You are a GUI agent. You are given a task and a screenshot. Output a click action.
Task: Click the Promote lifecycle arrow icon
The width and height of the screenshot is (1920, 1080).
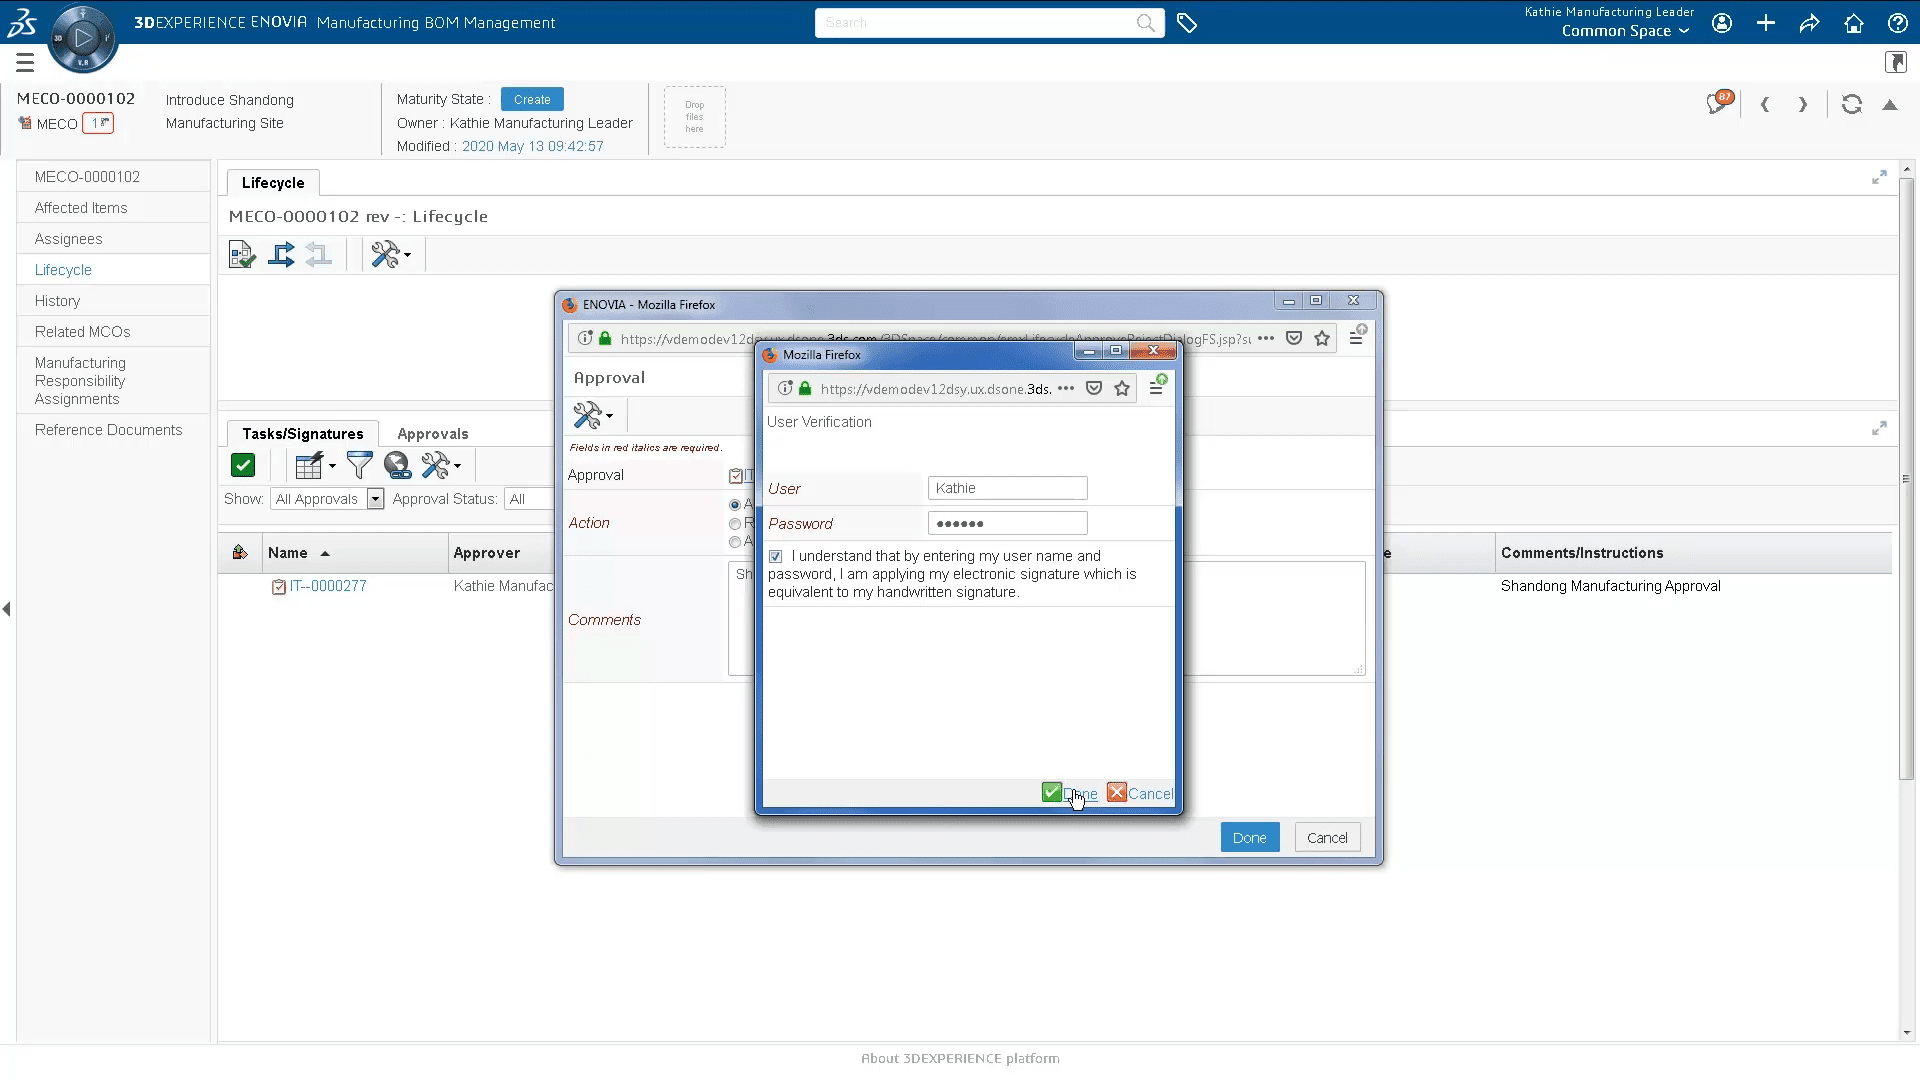pyautogui.click(x=281, y=255)
